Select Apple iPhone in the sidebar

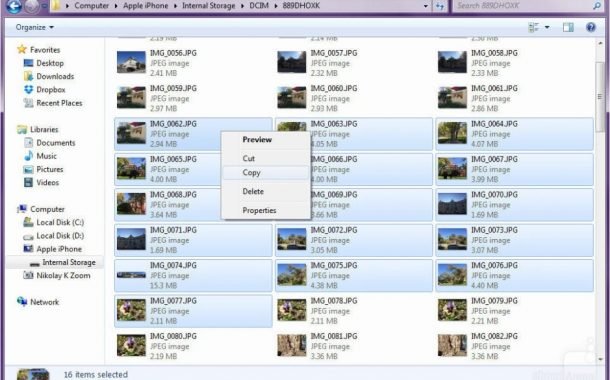coord(59,249)
